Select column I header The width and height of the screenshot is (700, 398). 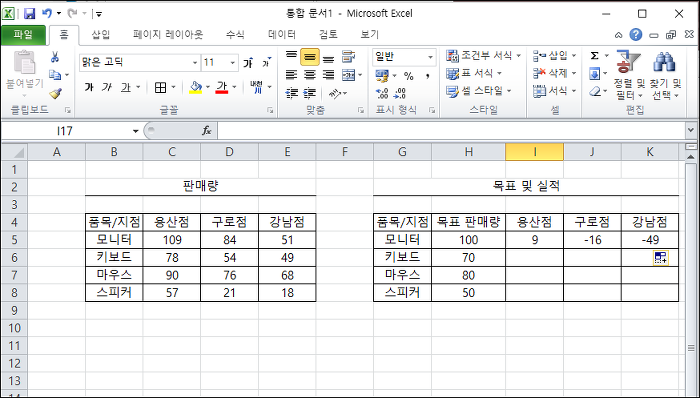534,152
